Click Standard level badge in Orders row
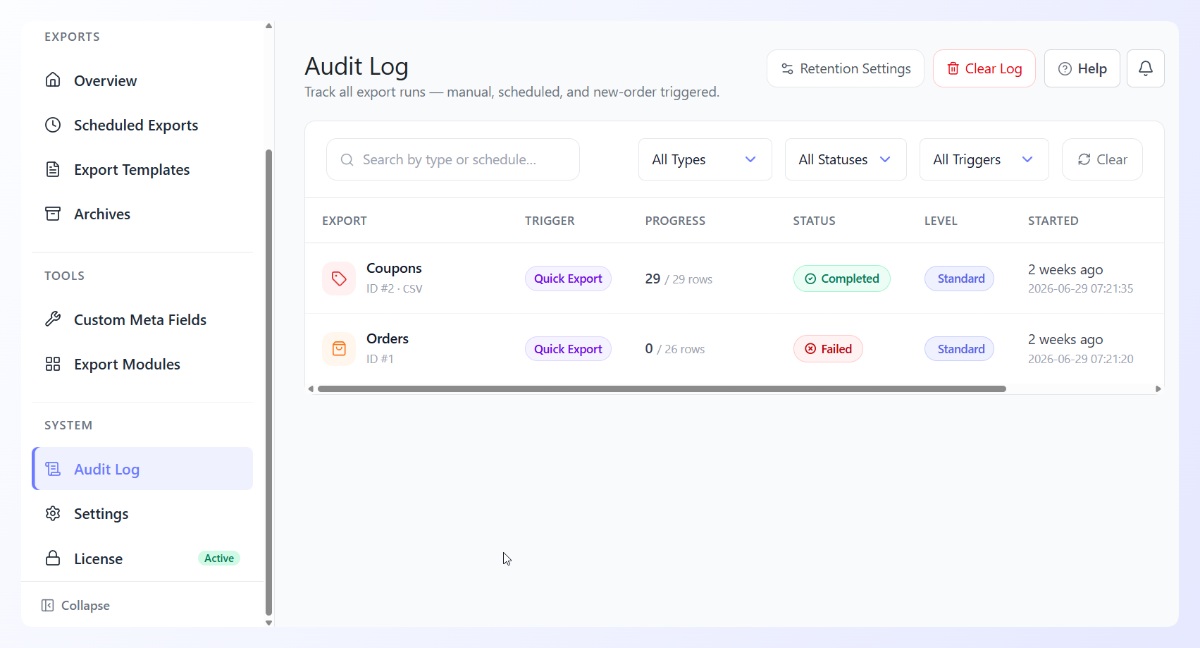This screenshot has height=648, width=1200. coord(959,349)
